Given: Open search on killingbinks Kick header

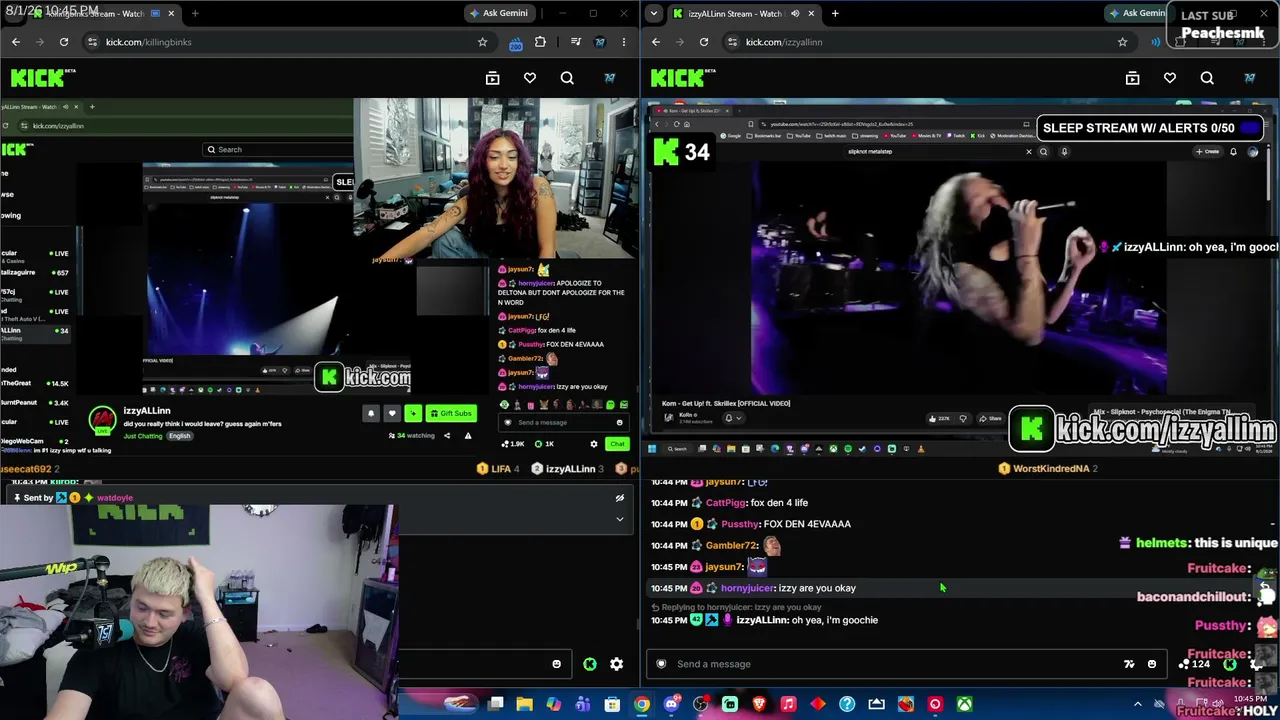Looking at the screenshot, I should point(567,78).
